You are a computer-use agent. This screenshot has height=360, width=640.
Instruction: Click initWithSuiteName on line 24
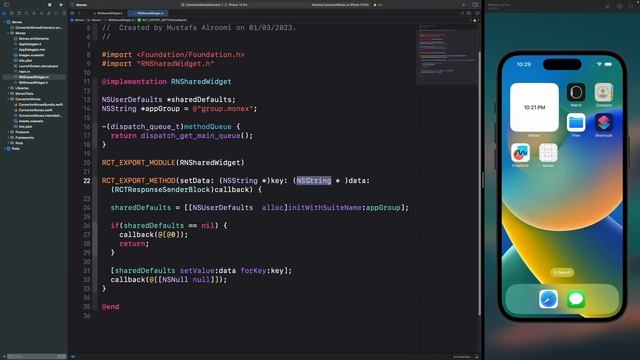325,207
